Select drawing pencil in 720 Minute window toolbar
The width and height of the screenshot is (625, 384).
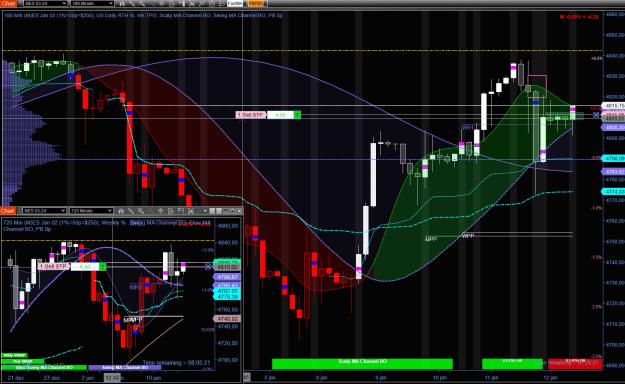coord(131,211)
